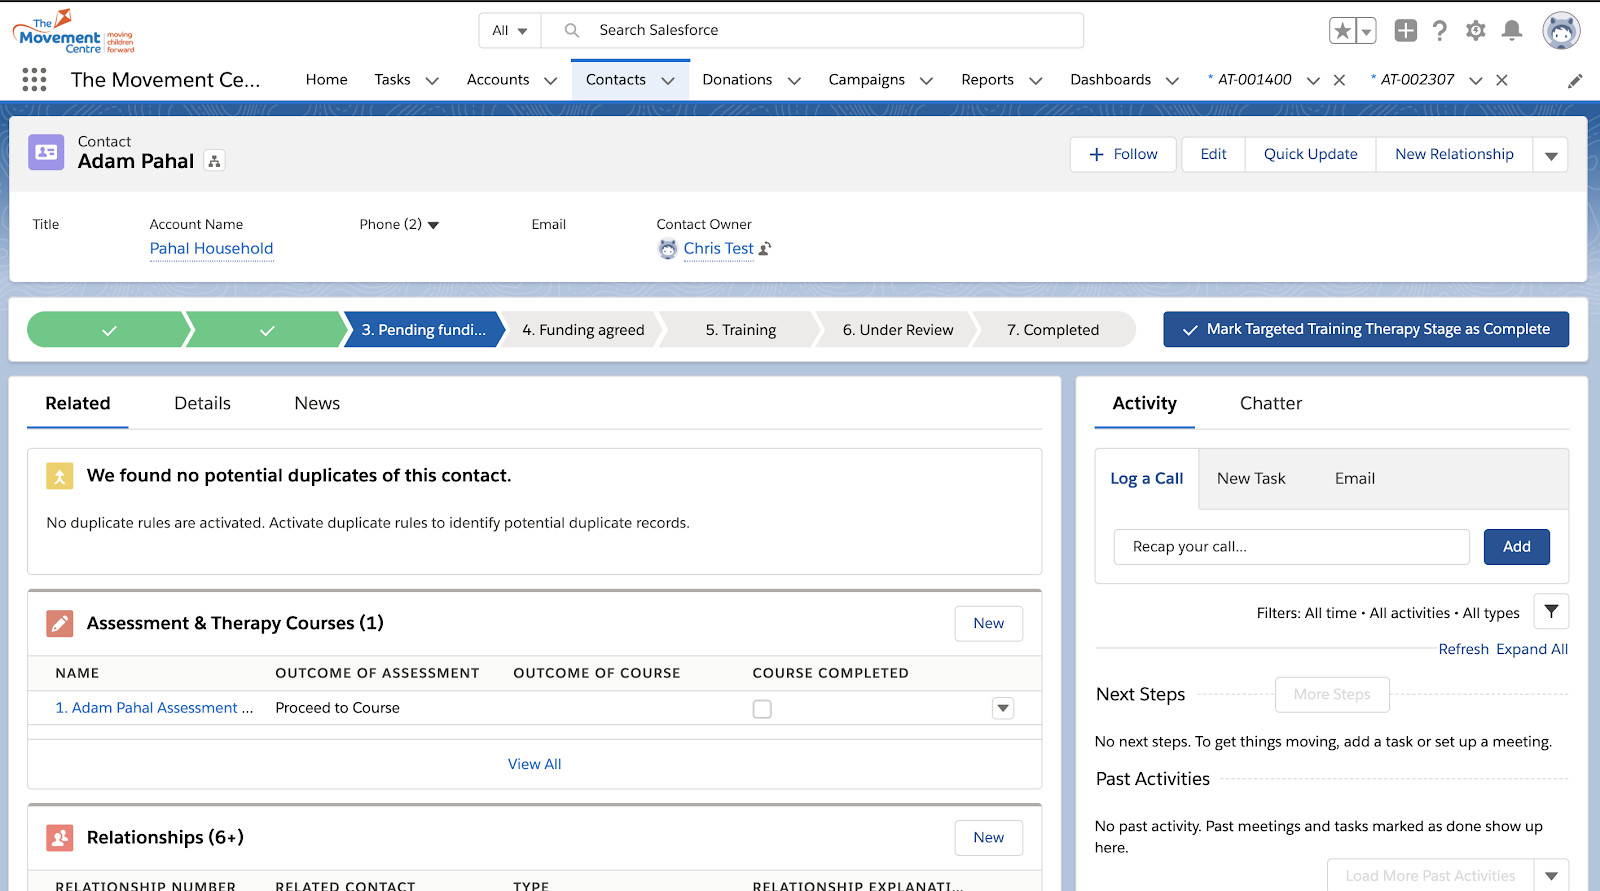
Task: Open the AT-002307 tab dropdown arrow
Action: 1475,81
